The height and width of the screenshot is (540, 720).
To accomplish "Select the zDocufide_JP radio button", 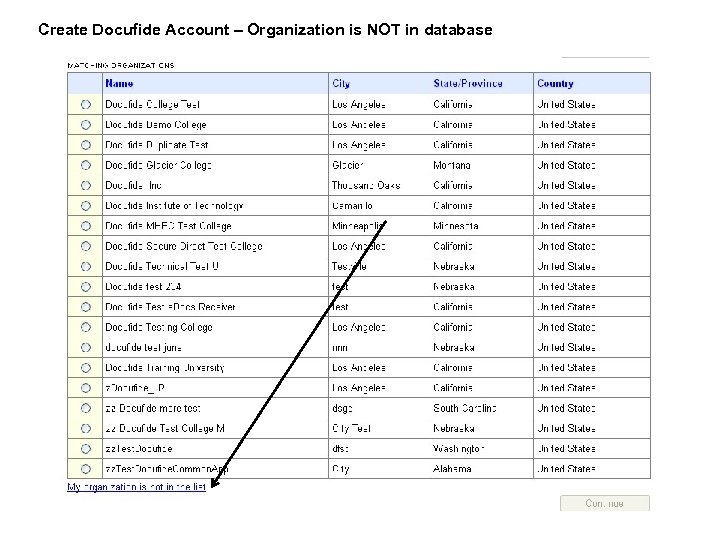I will [86, 388].
